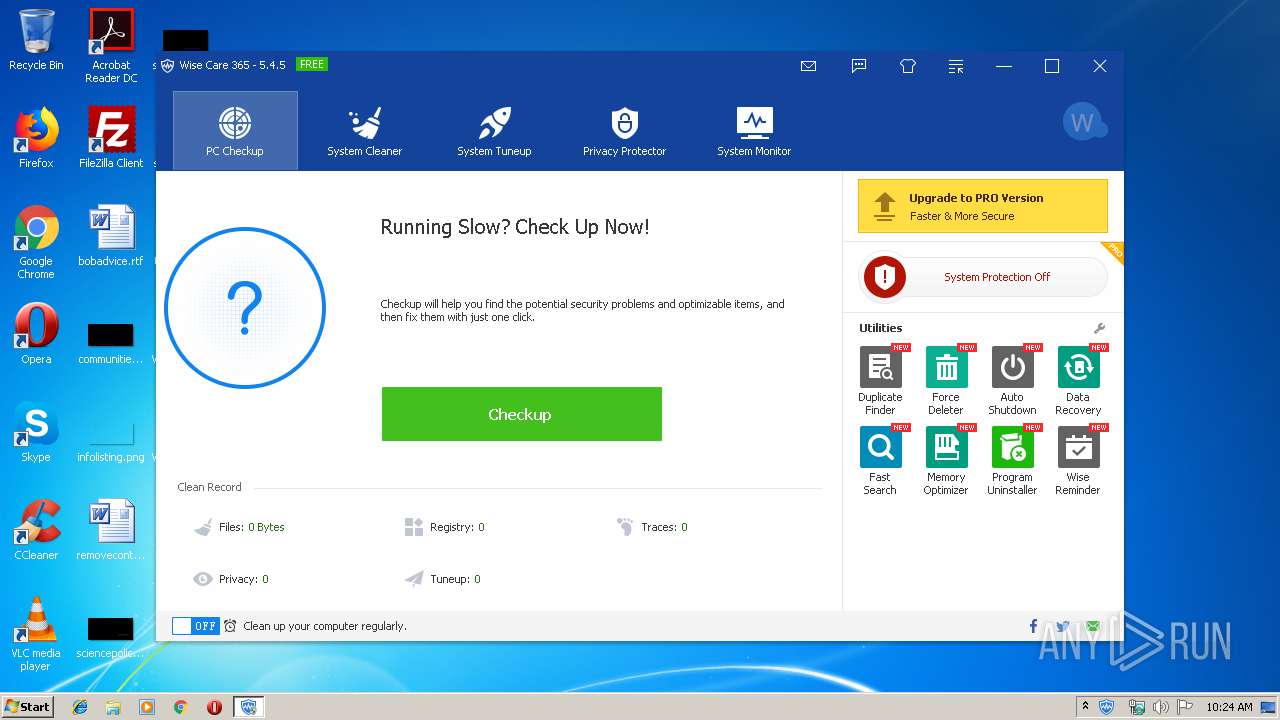Open Internet Explorer from taskbar
This screenshot has width=1280, height=720.
click(x=80, y=707)
